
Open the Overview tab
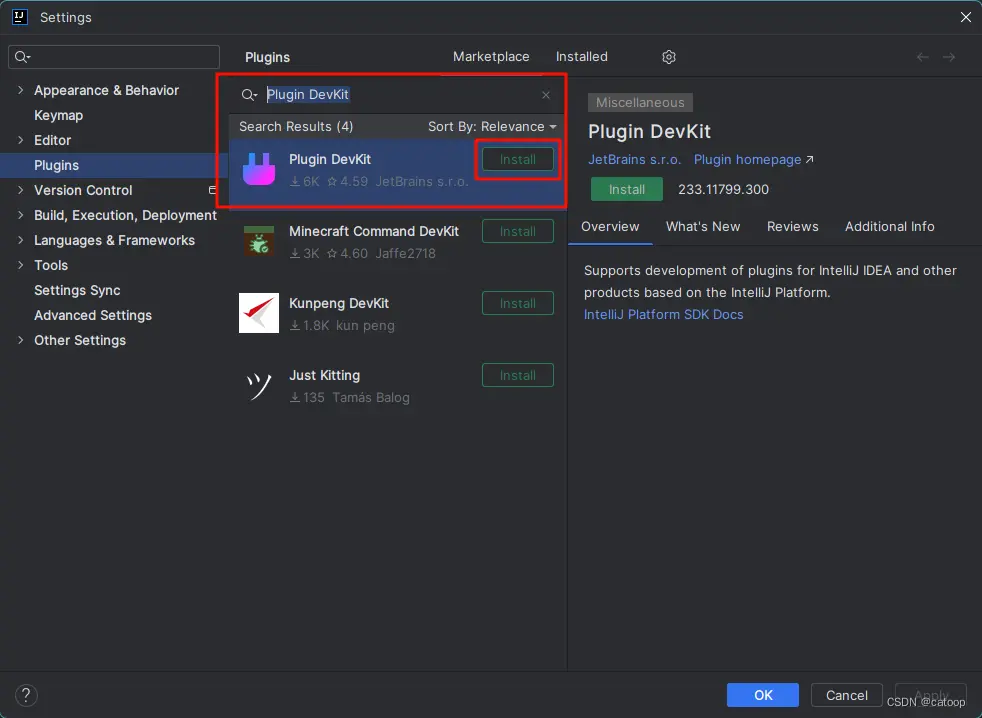click(610, 226)
